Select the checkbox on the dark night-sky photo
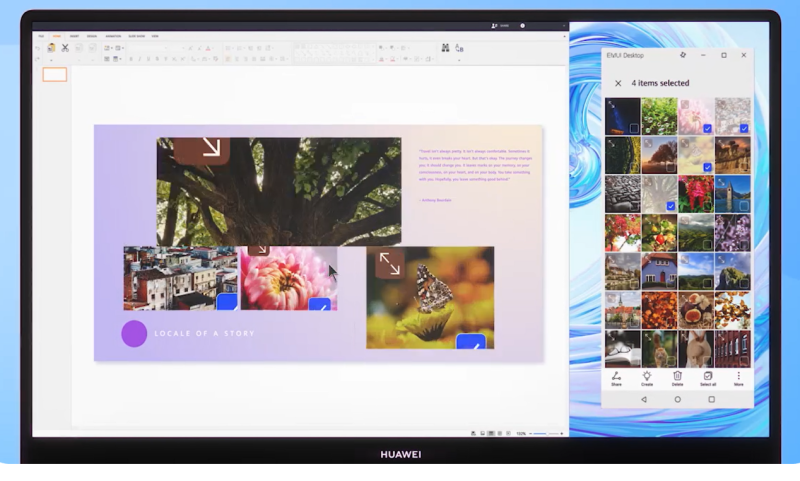 click(634, 128)
